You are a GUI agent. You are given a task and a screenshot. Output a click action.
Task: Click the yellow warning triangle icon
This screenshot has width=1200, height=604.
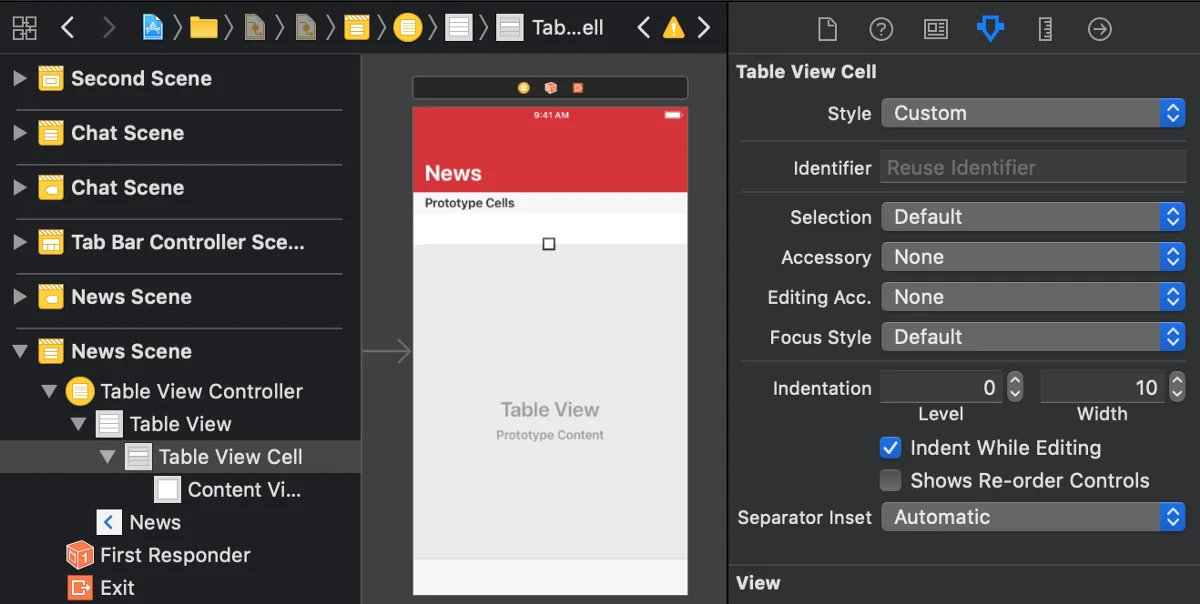pos(674,27)
